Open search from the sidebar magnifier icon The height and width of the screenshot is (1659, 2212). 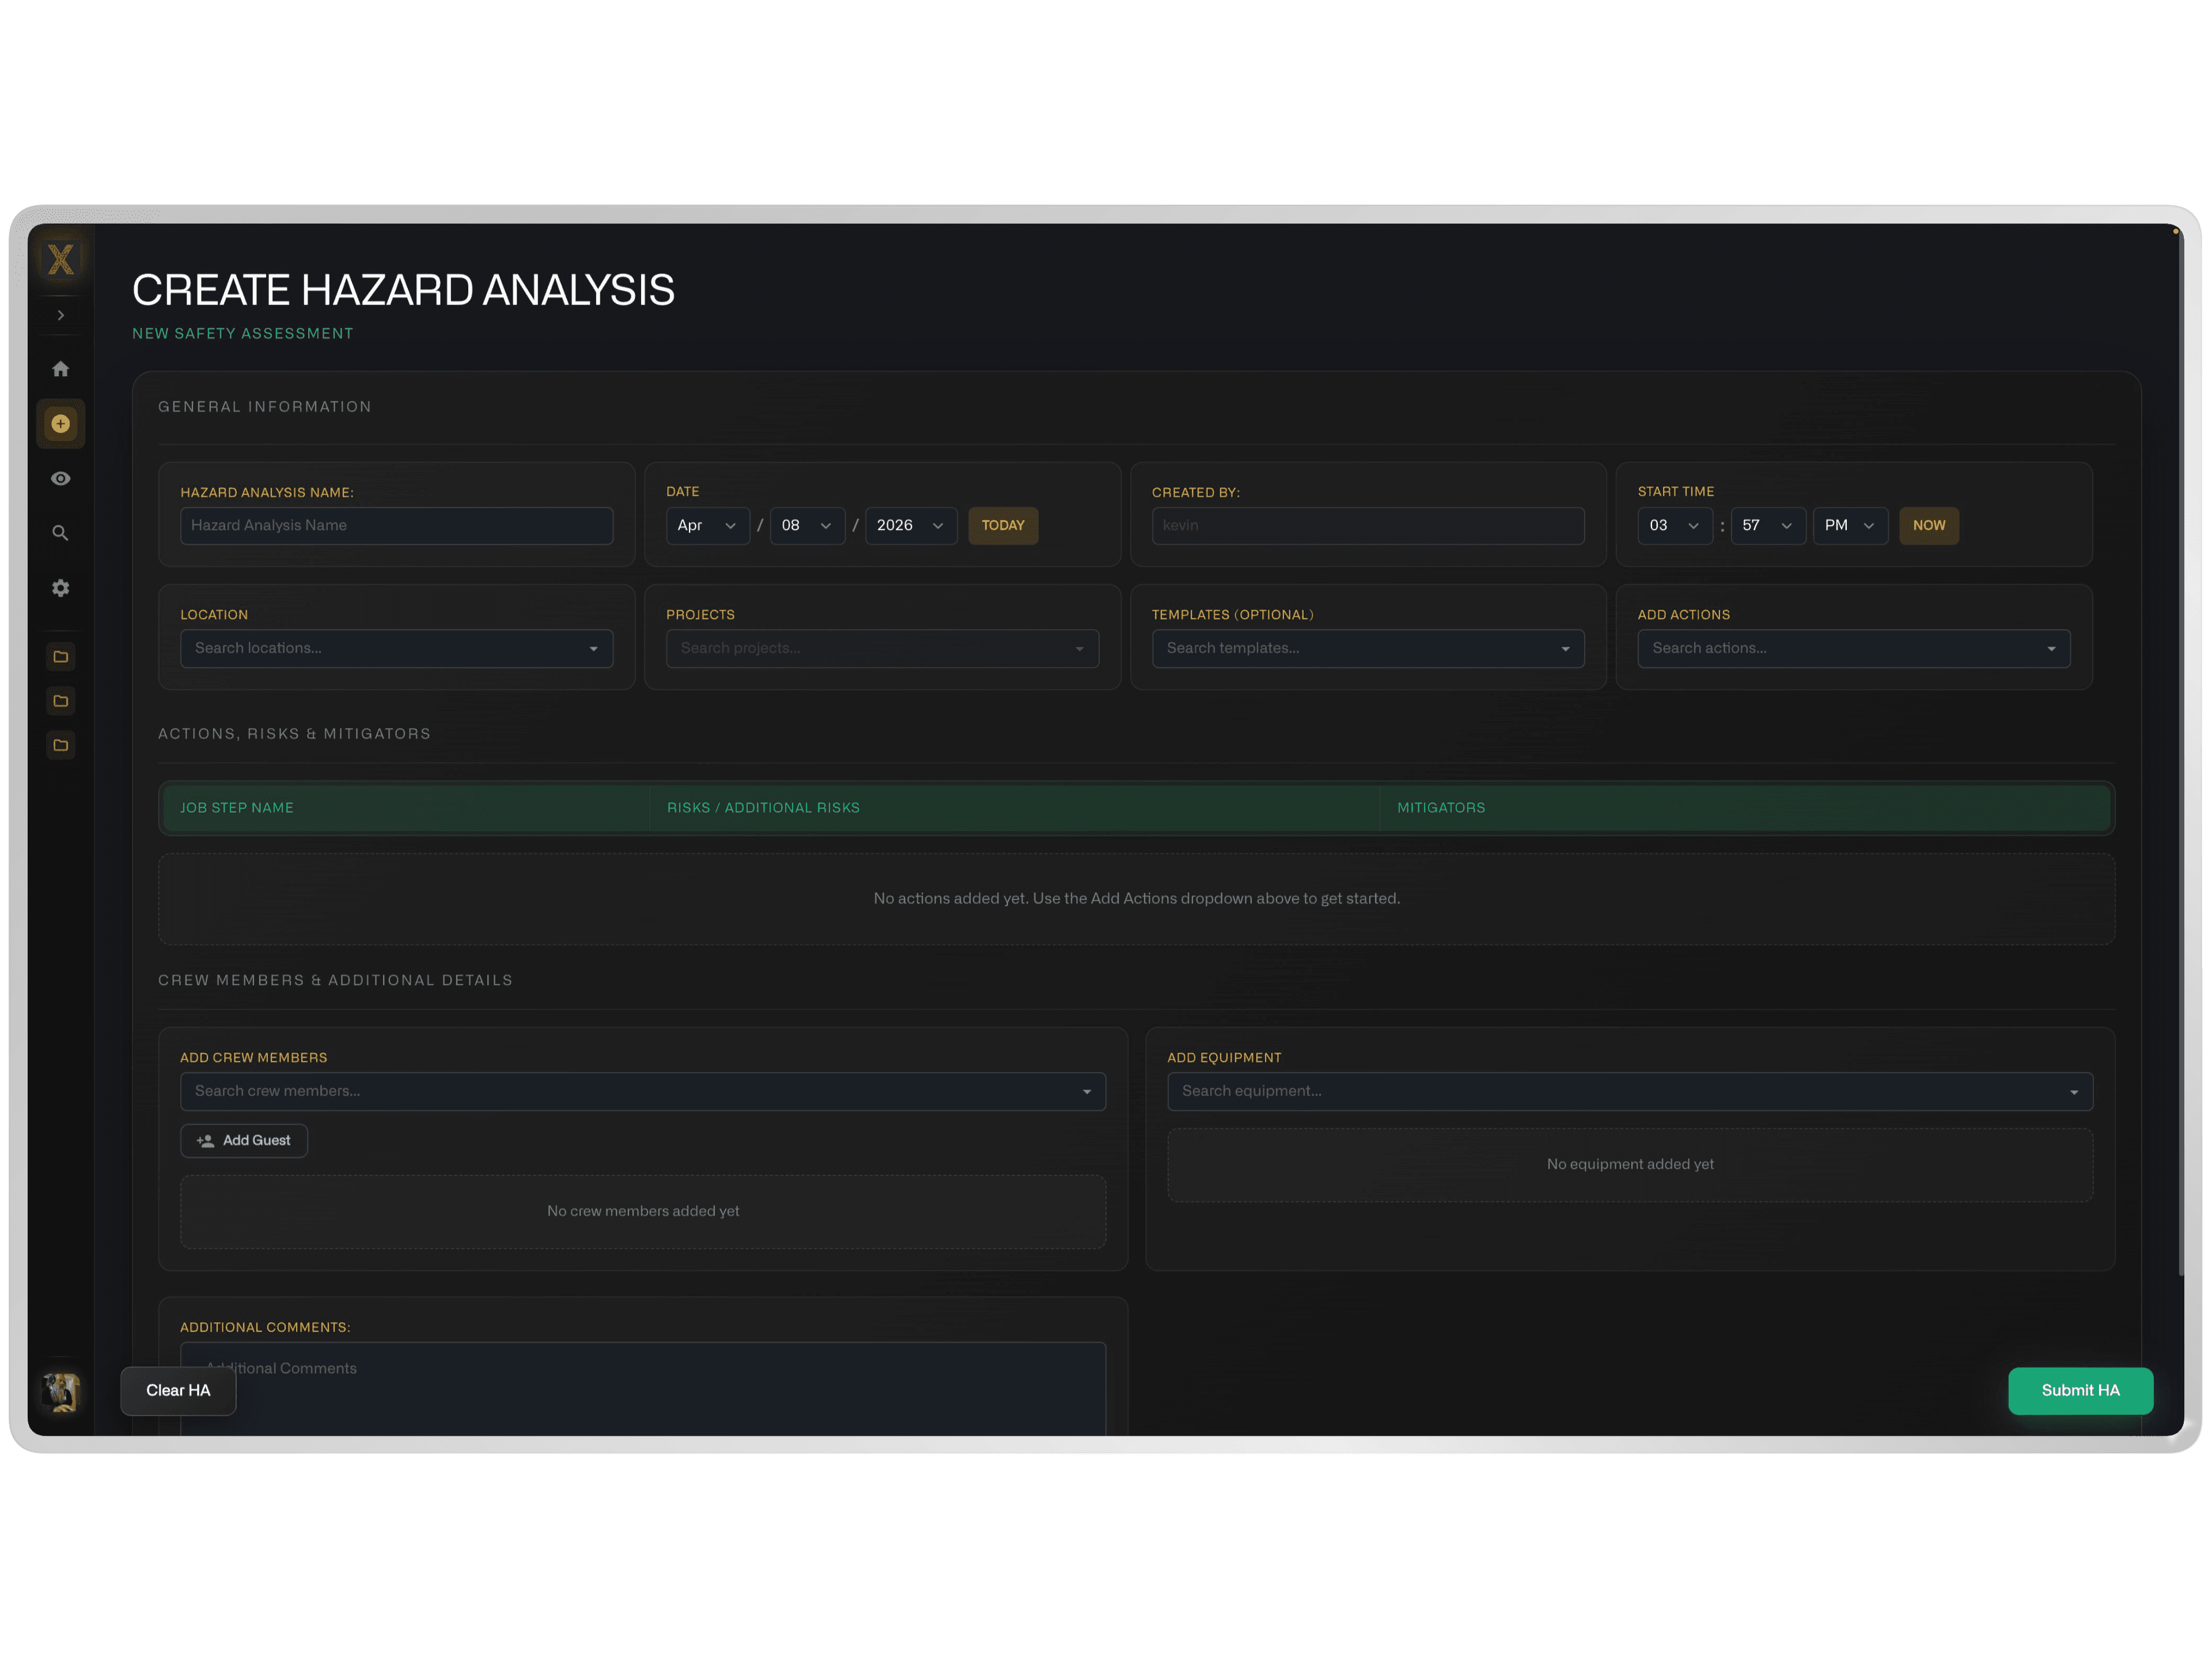(61, 534)
